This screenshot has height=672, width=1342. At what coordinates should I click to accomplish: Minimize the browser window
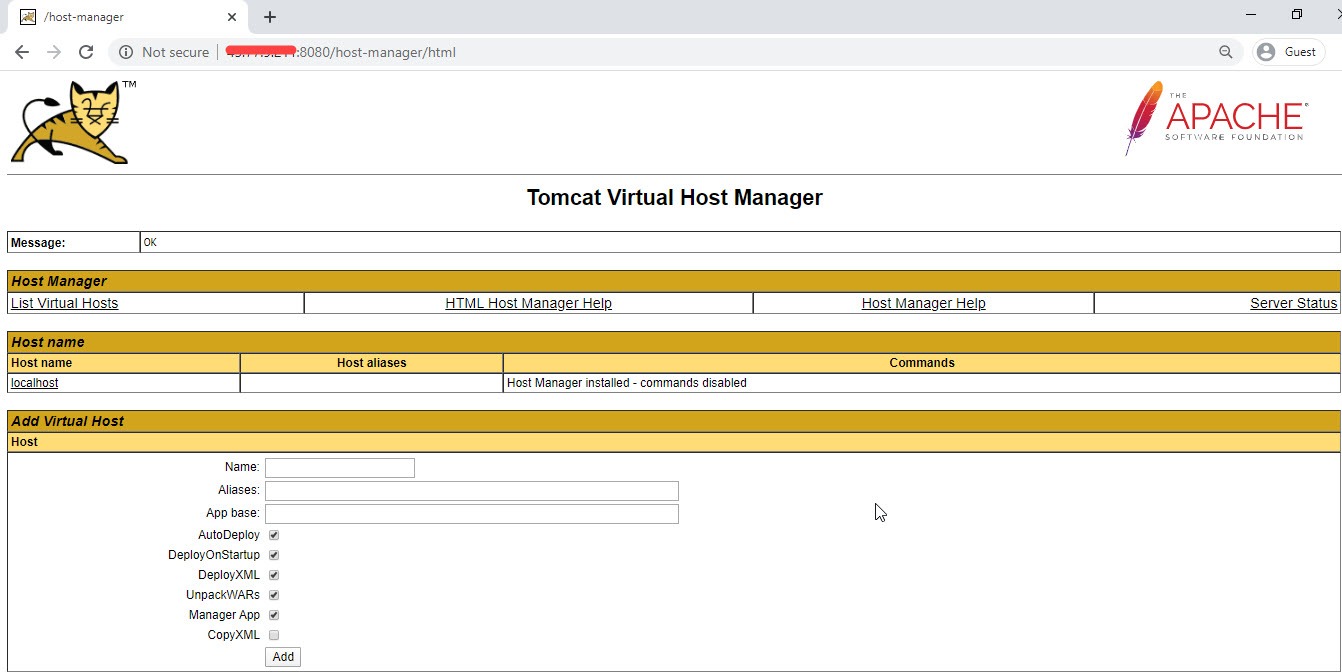click(1253, 14)
